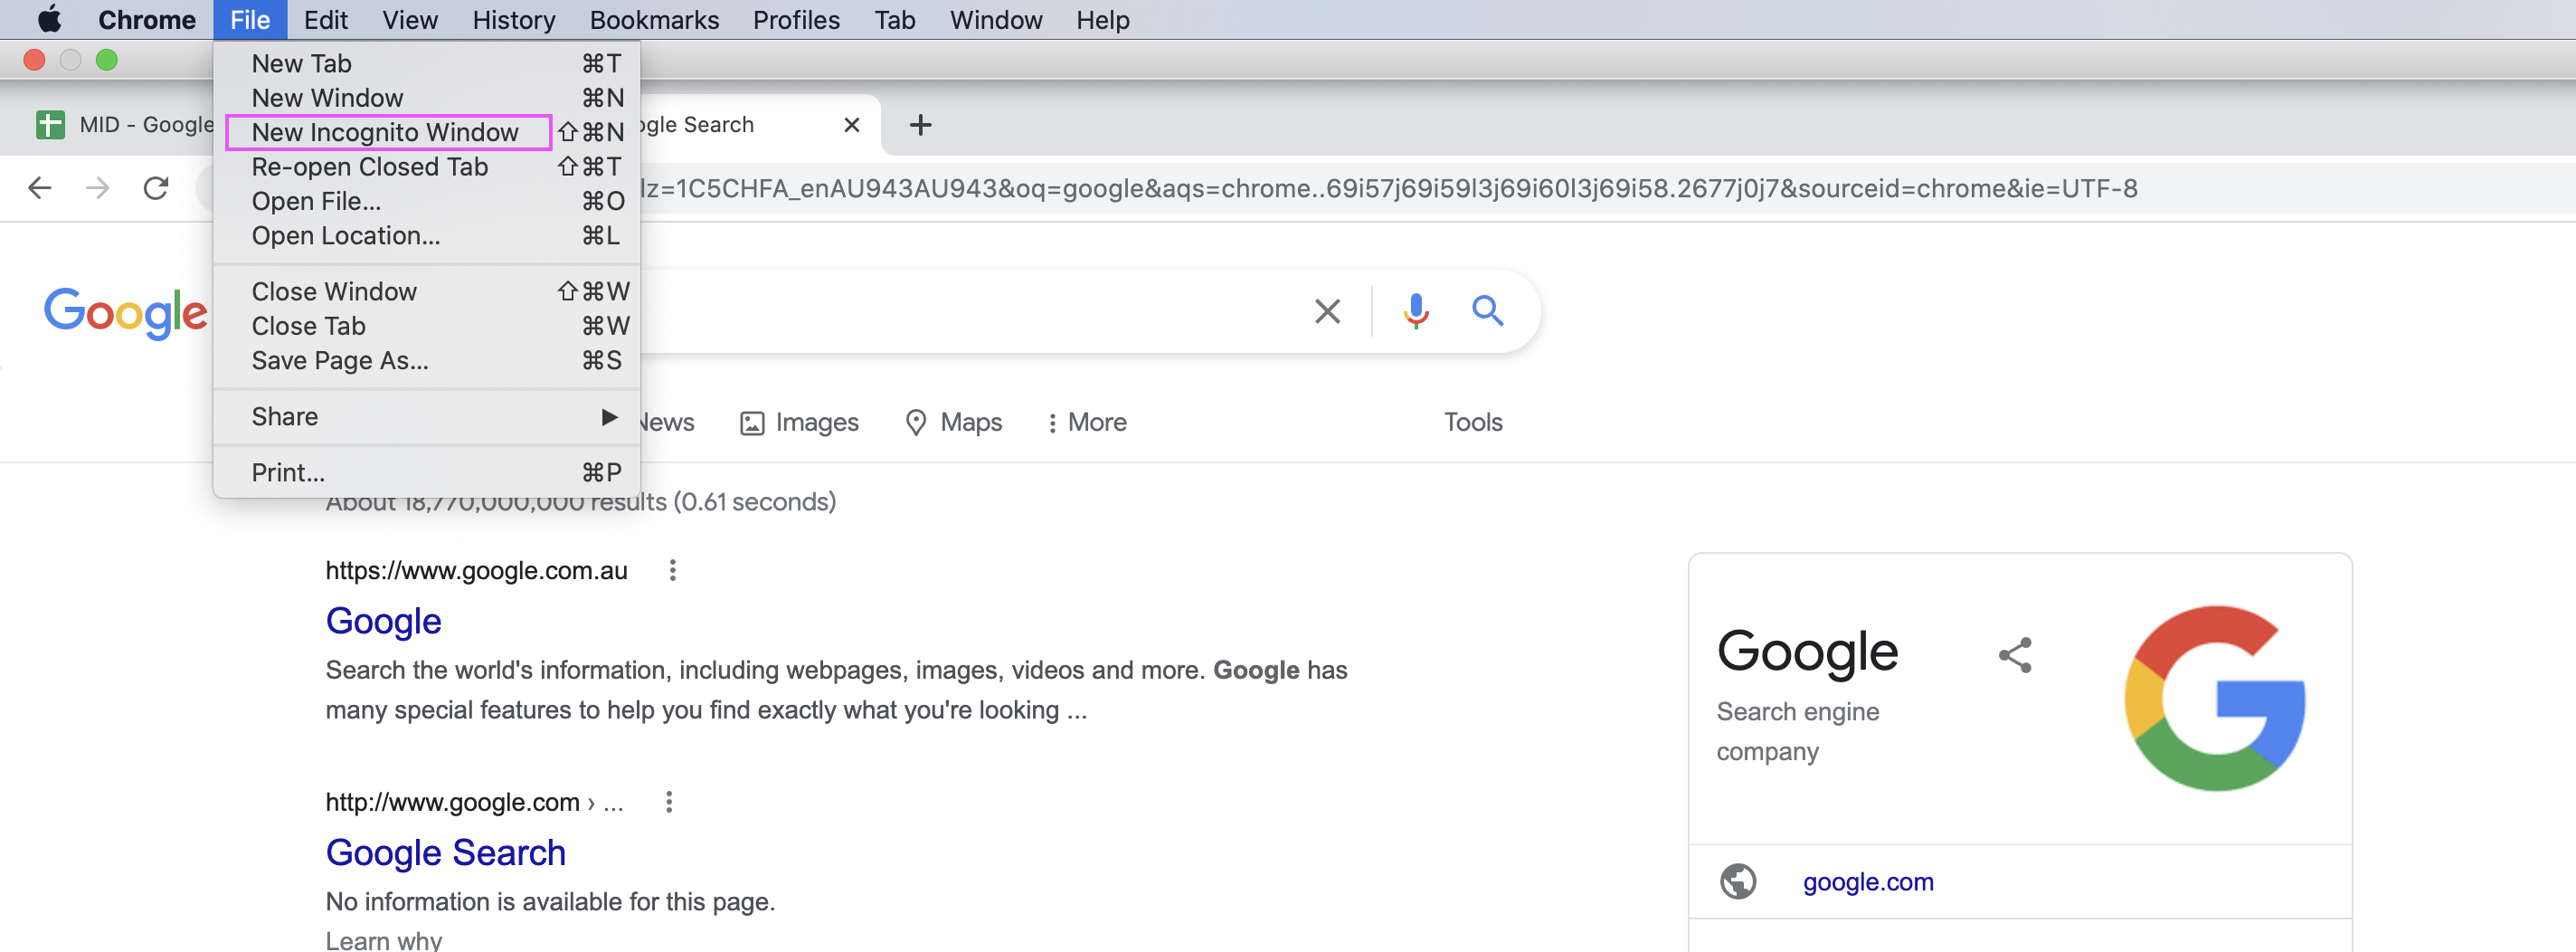Click the browser back arrow
The image size is (2576, 952).
tap(40, 188)
